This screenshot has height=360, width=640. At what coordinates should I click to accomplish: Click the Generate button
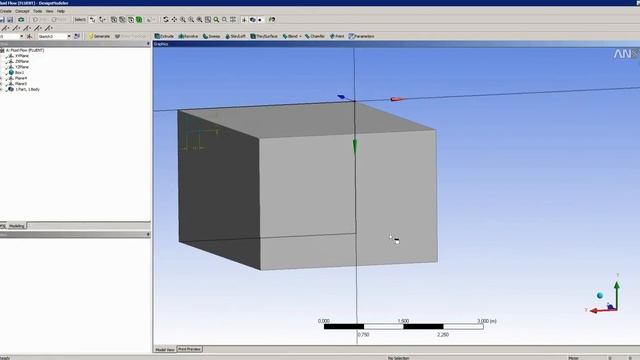coord(99,36)
